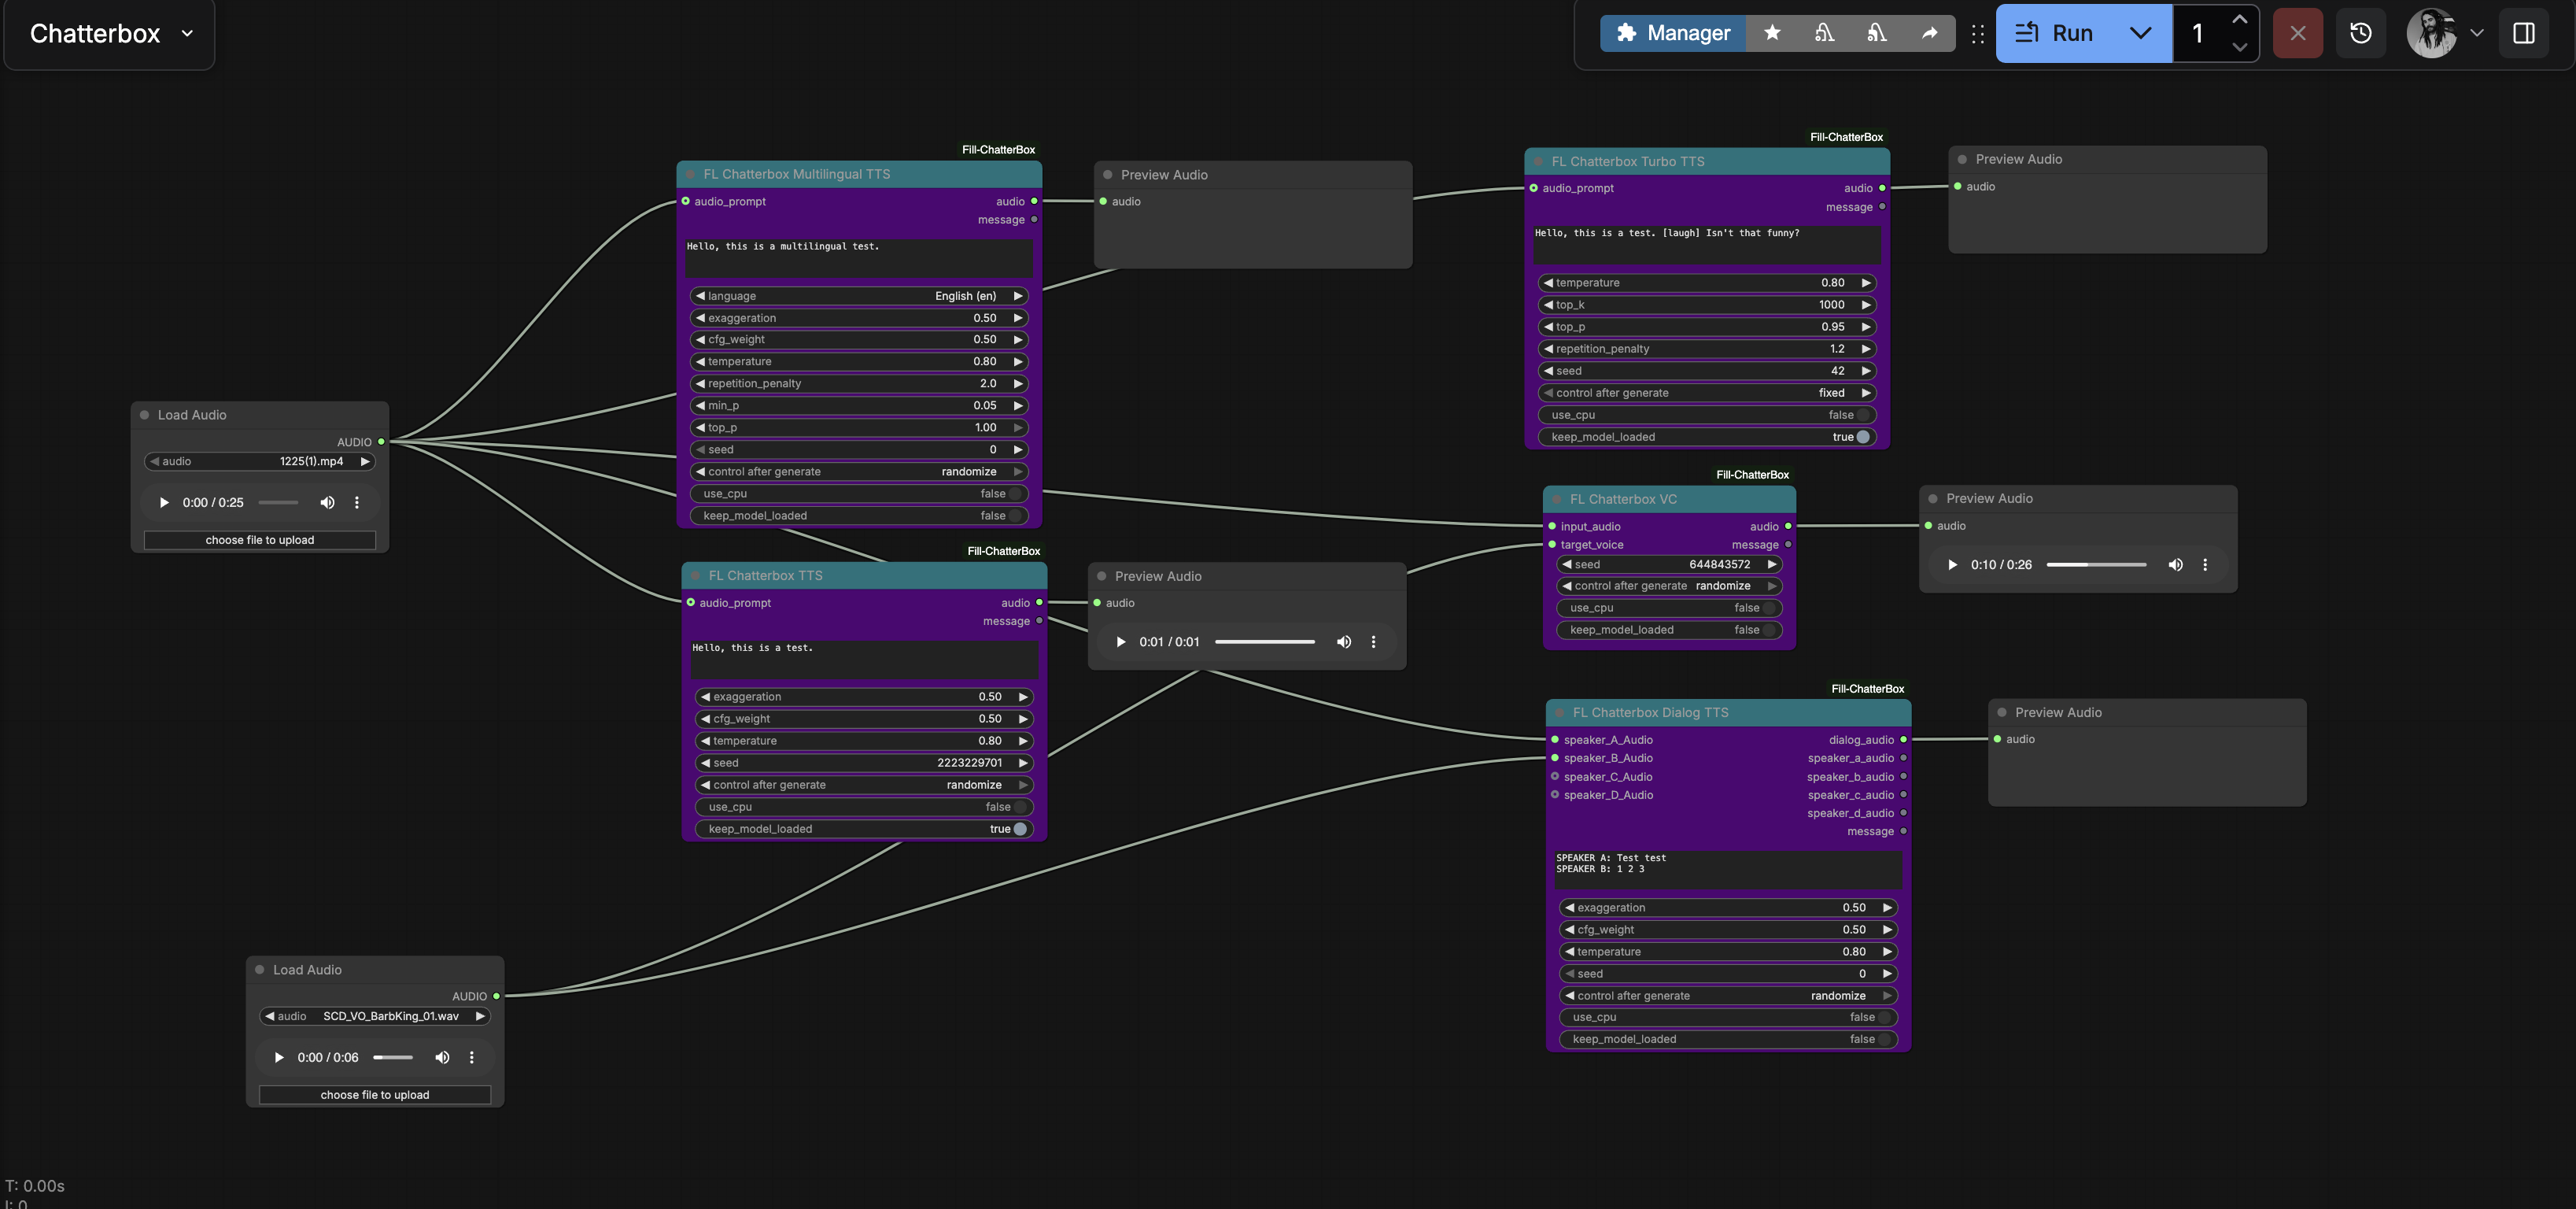Toggle keep_model_loaded true in FL Chatterbox TTS
The image size is (2576, 1209).
tap(864, 829)
